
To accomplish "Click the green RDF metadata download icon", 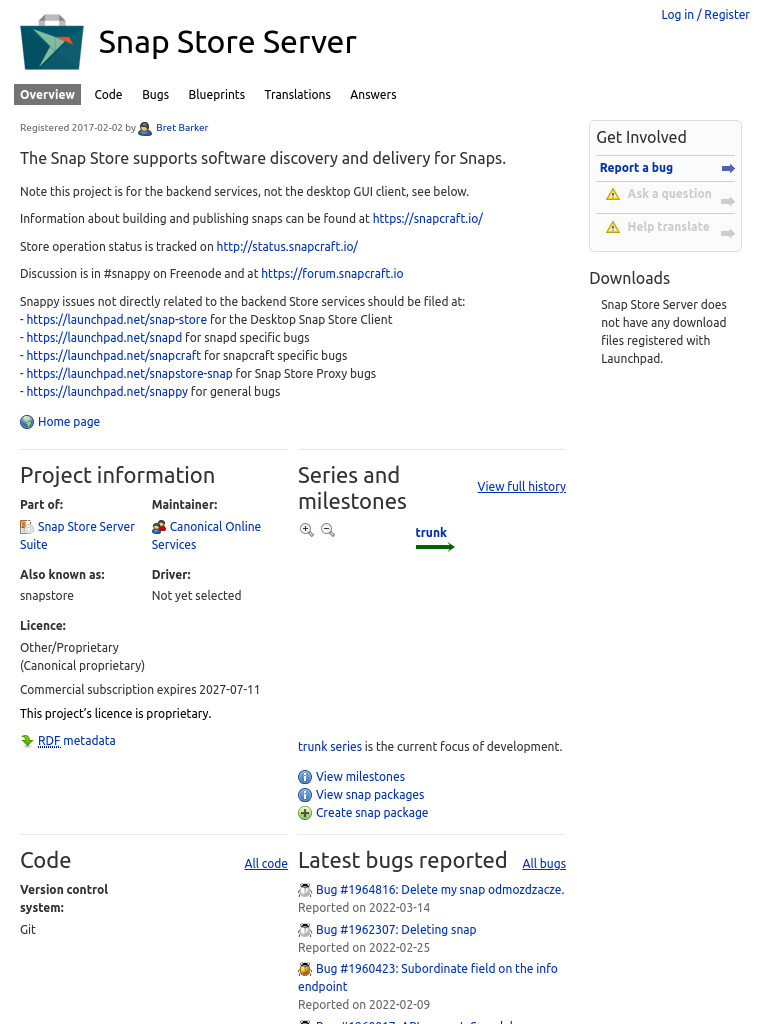I will 27,741.
